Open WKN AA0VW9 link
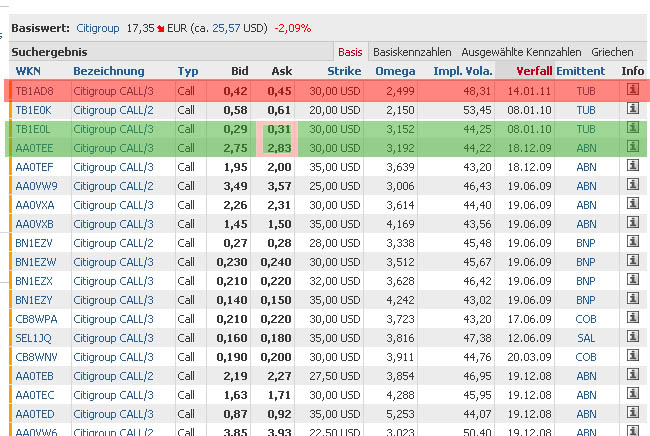This screenshot has height=436, width=650. (36, 186)
